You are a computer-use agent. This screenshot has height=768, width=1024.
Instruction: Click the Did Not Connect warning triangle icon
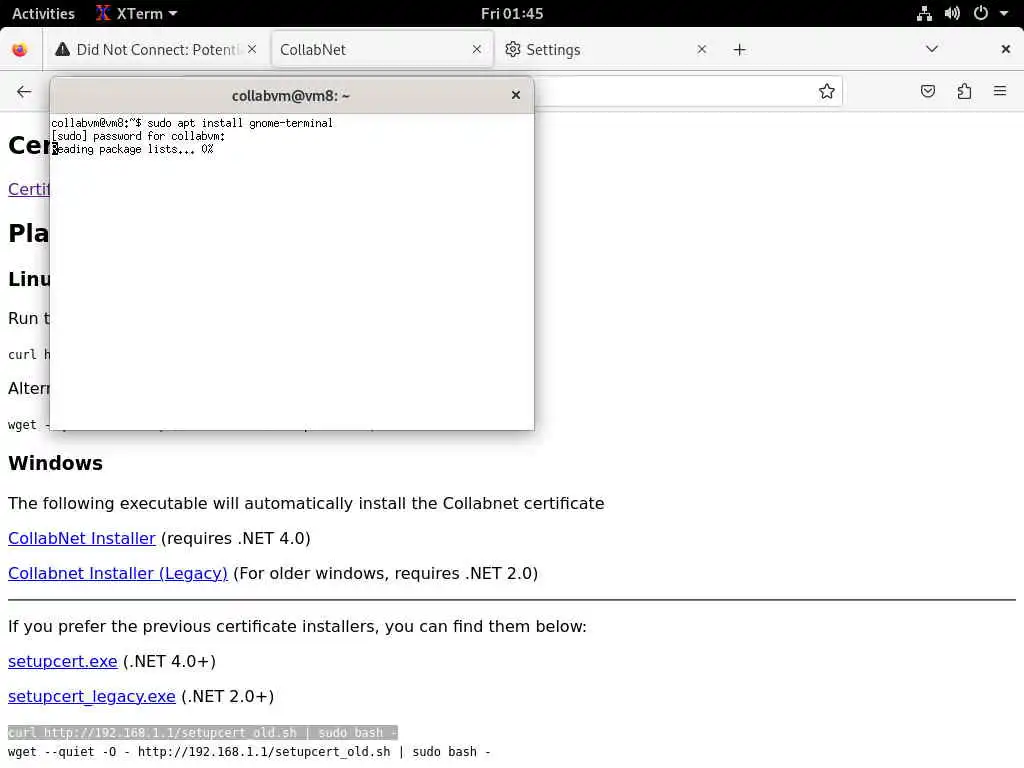(x=62, y=49)
